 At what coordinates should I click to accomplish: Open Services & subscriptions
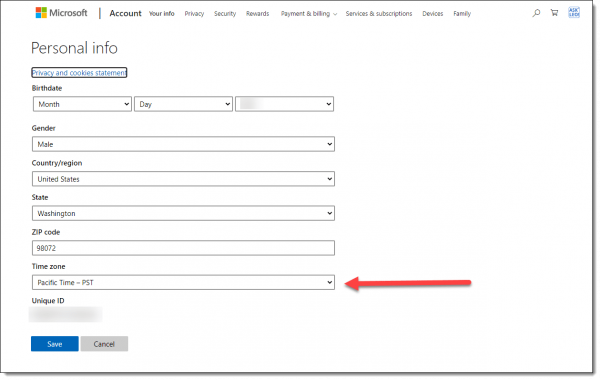coord(379,14)
